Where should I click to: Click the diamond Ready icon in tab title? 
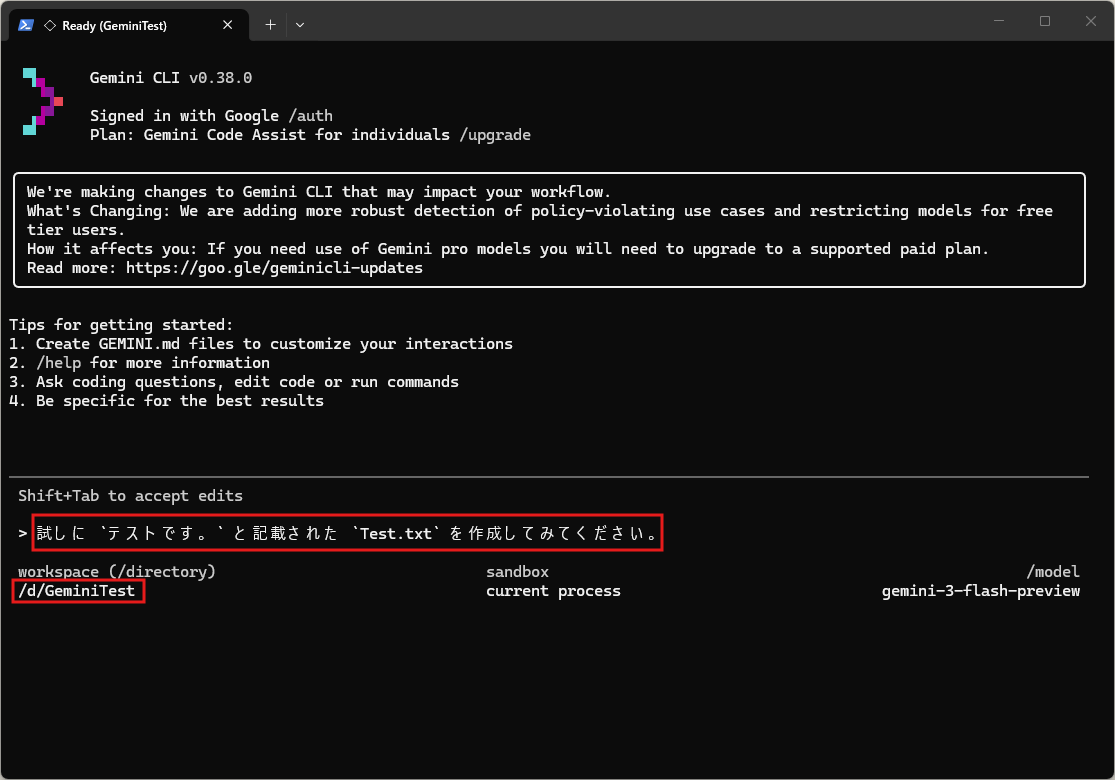tap(50, 26)
